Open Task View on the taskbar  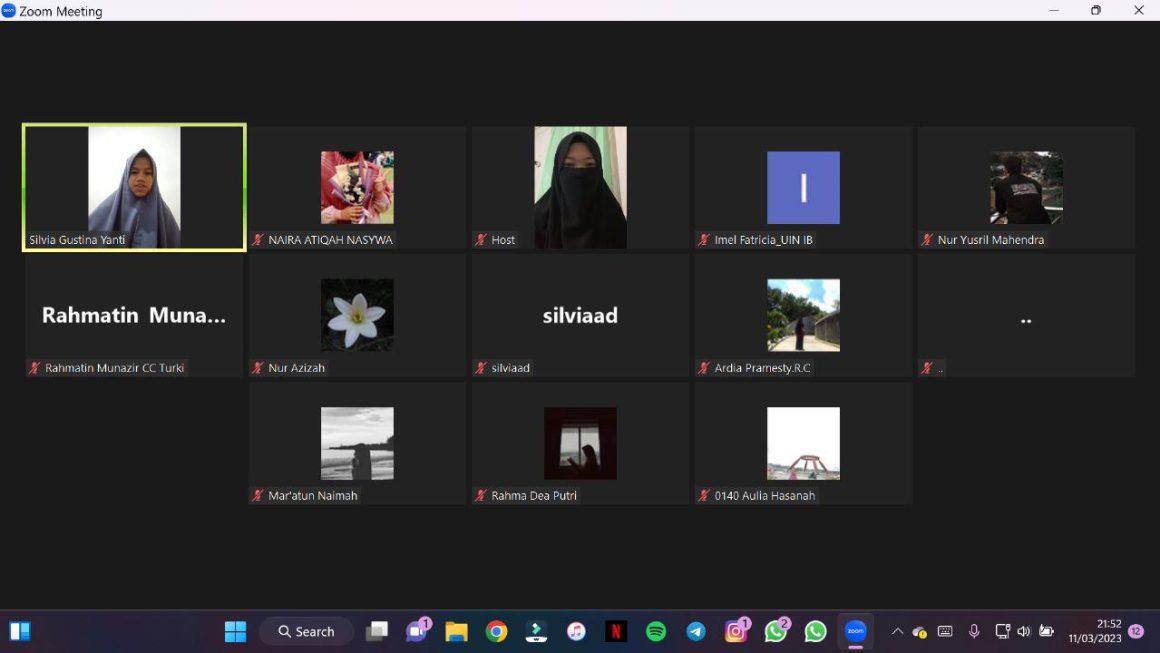pyautogui.click(x=376, y=631)
